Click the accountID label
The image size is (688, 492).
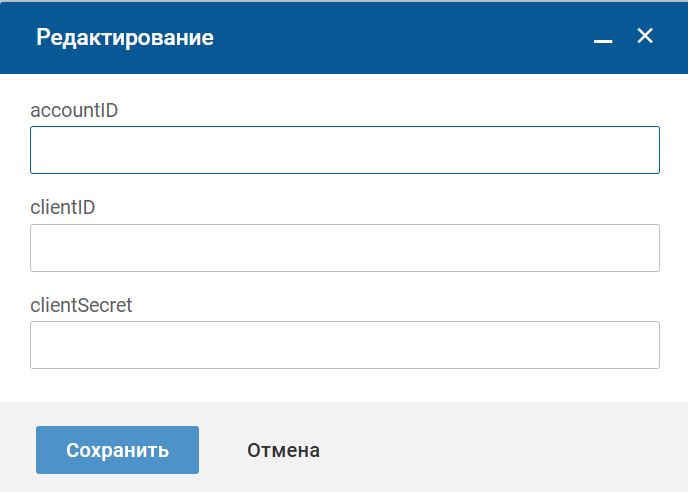pyautogui.click(x=74, y=110)
